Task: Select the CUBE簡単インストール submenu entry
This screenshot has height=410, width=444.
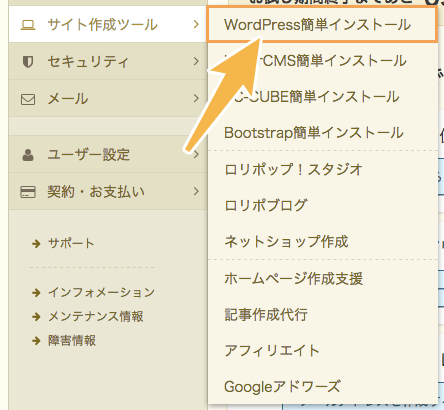Action: point(322,97)
